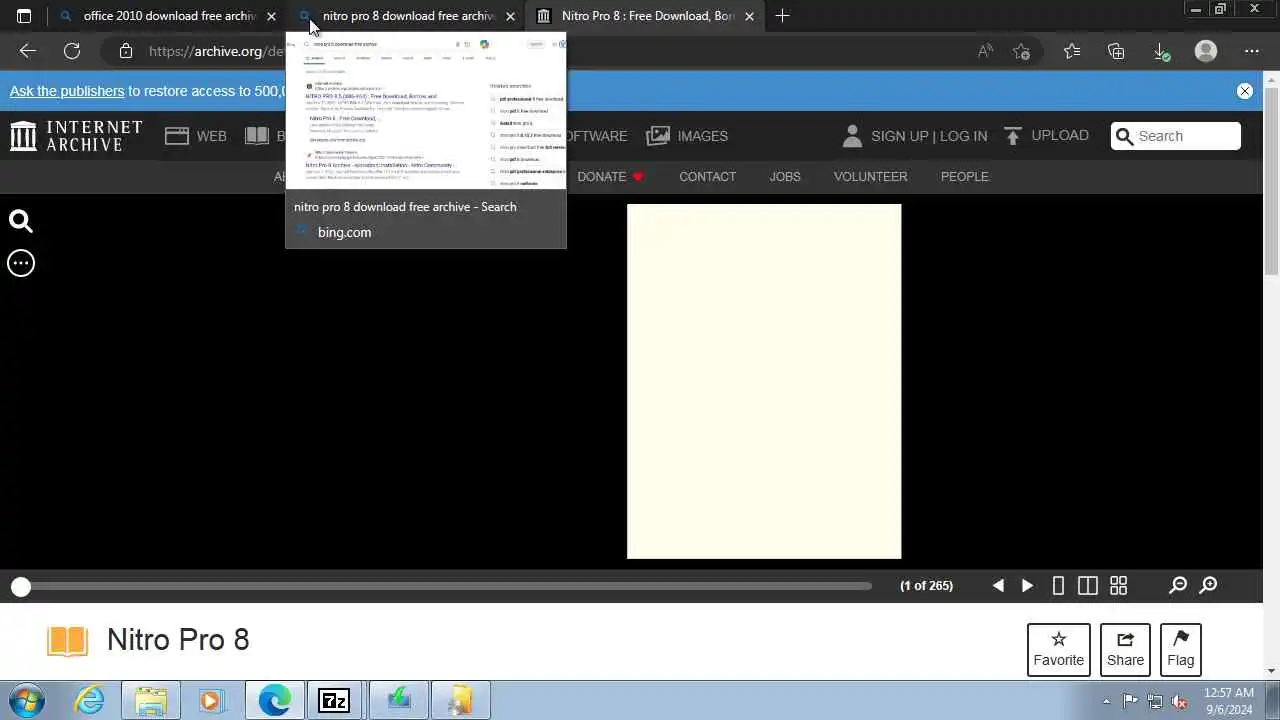
Task: Open the JOBS link
Action: [785, 176]
